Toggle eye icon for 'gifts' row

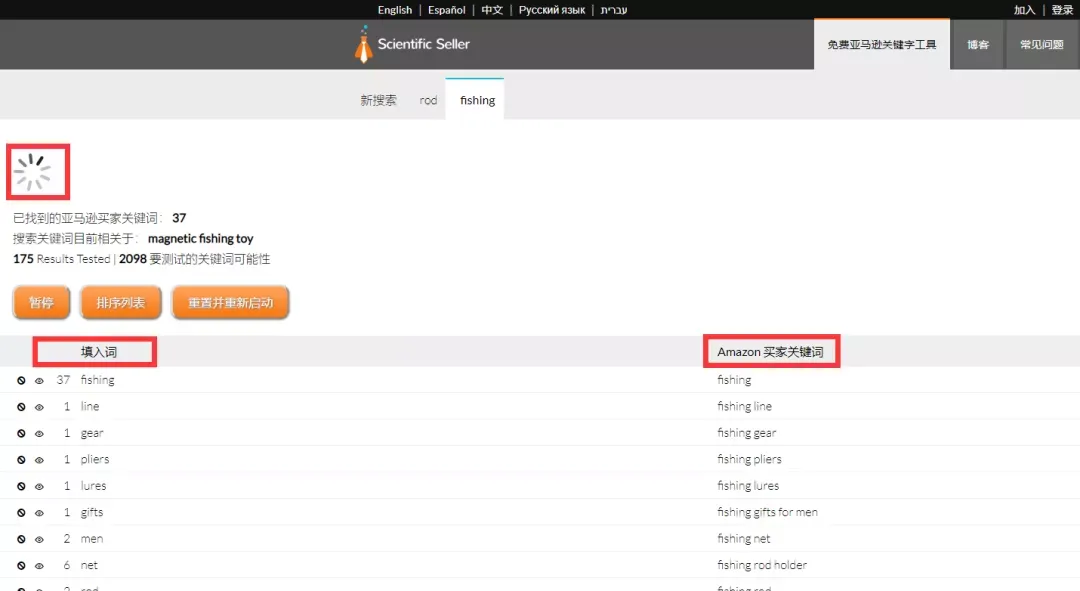[39, 512]
